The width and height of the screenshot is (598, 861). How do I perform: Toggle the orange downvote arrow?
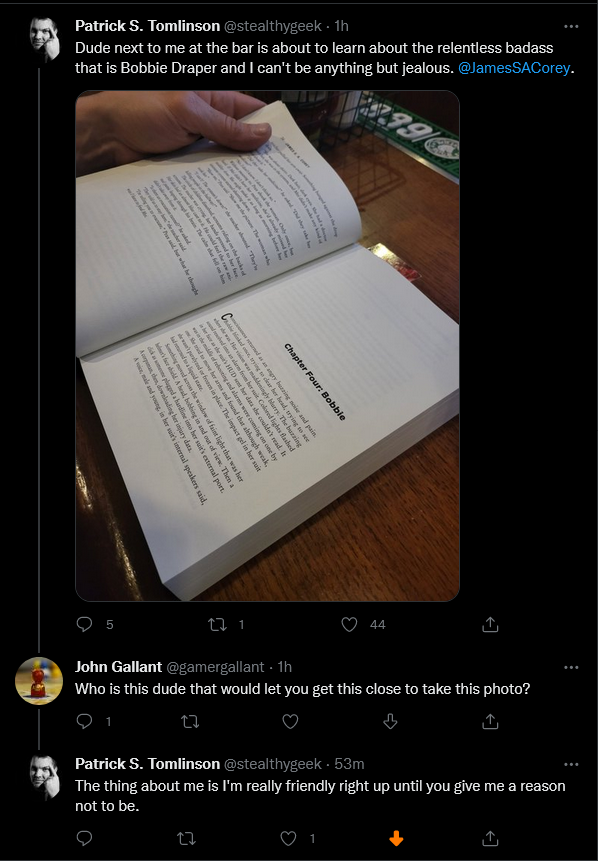point(396,838)
